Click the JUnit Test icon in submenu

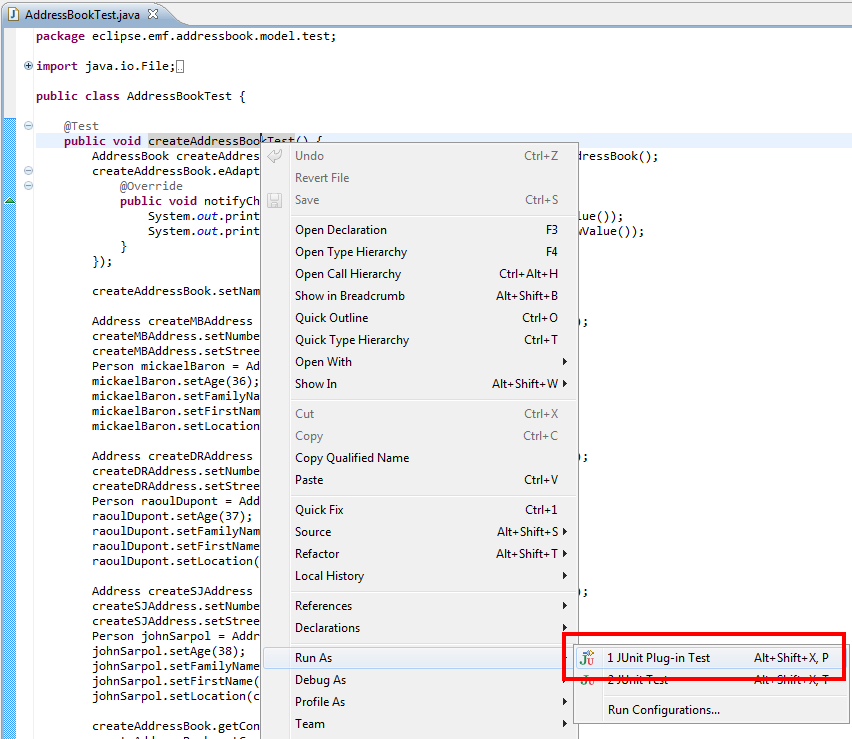[588, 680]
